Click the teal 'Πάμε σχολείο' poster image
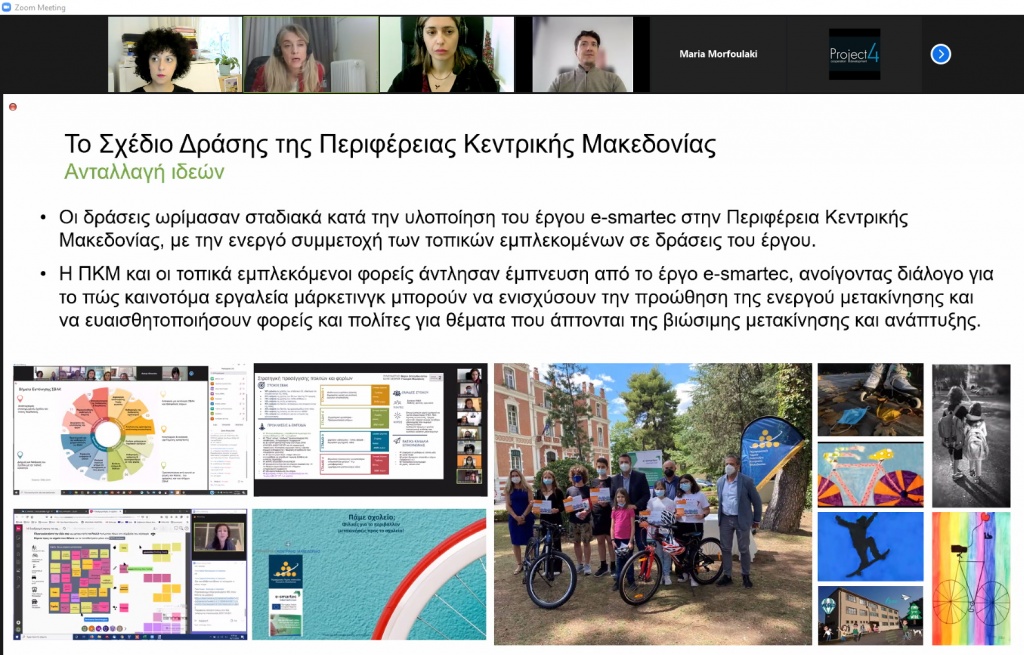 pos(370,574)
